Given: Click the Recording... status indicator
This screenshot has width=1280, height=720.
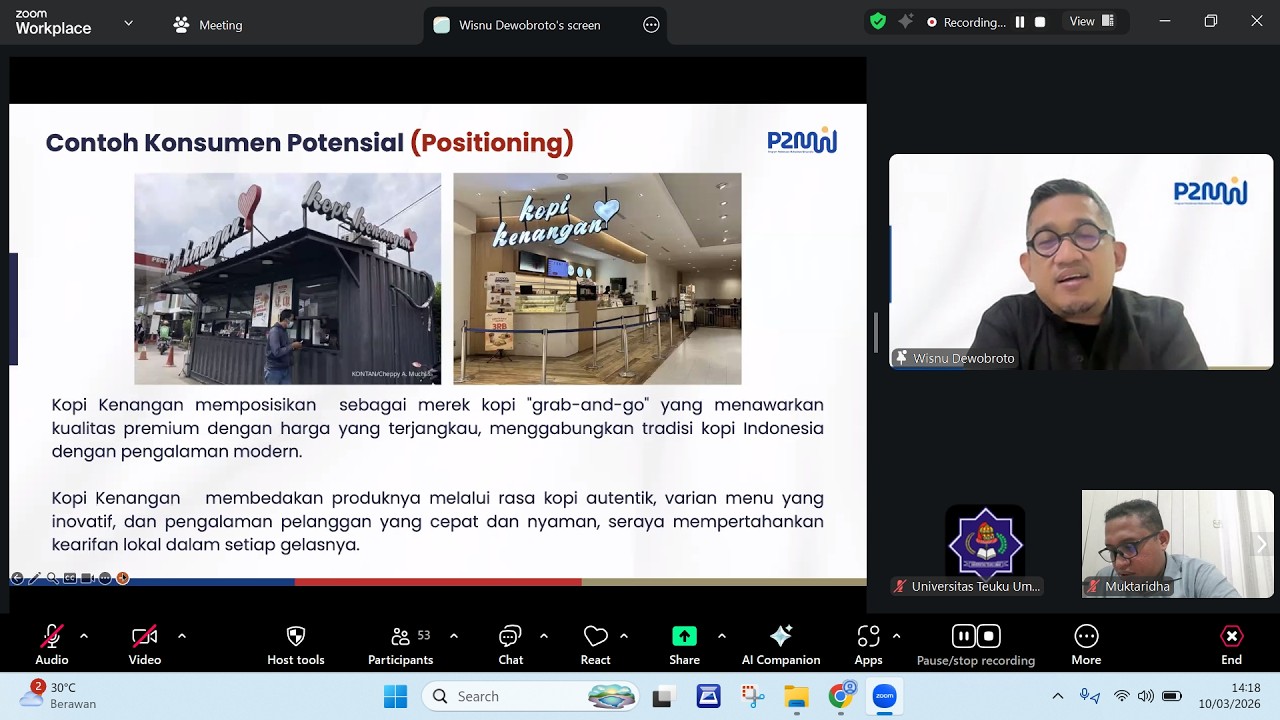Looking at the screenshot, I should (x=966, y=22).
